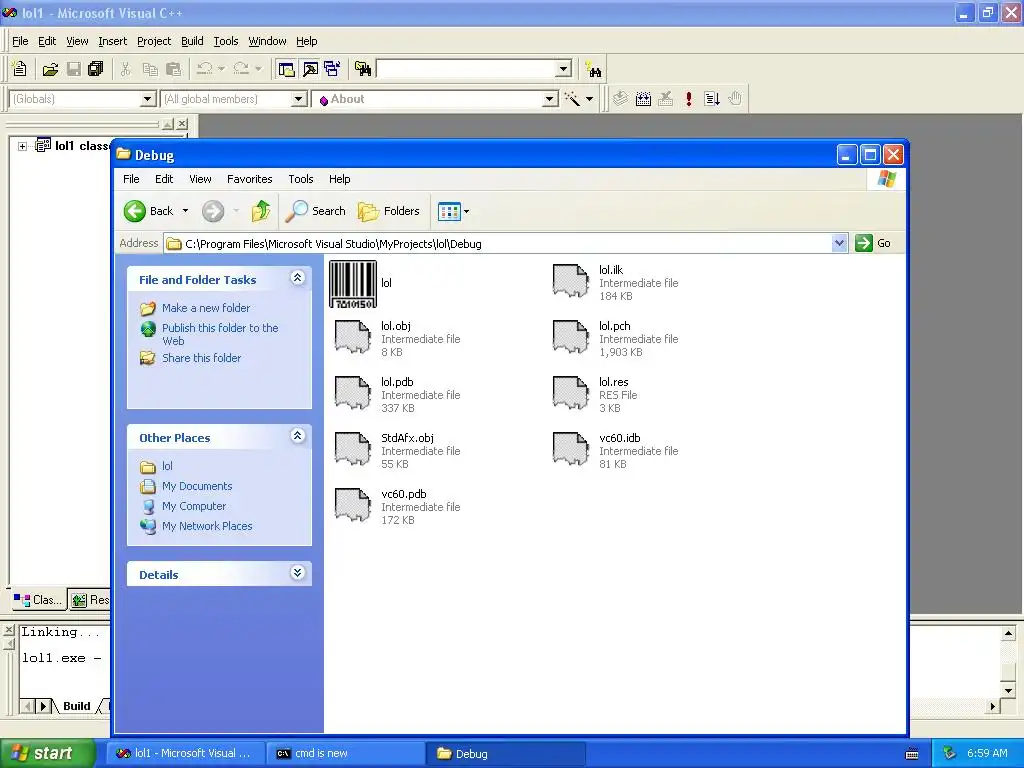This screenshot has width=1024, height=768.
Task: Open the Back history dropdown arrow
Action: click(x=185, y=211)
